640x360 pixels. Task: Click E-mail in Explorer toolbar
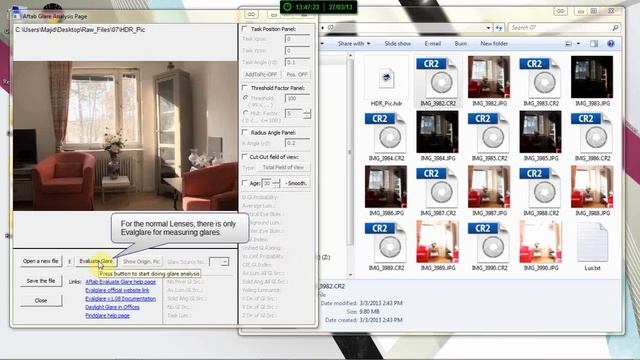pyautogui.click(x=433, y=44)
